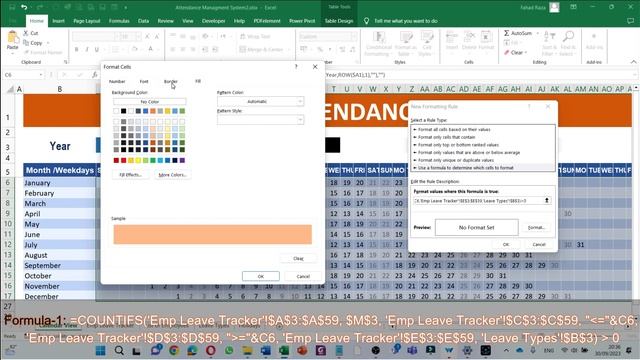Click the Italic I icon
640x360 pixels.
[87, 49]
